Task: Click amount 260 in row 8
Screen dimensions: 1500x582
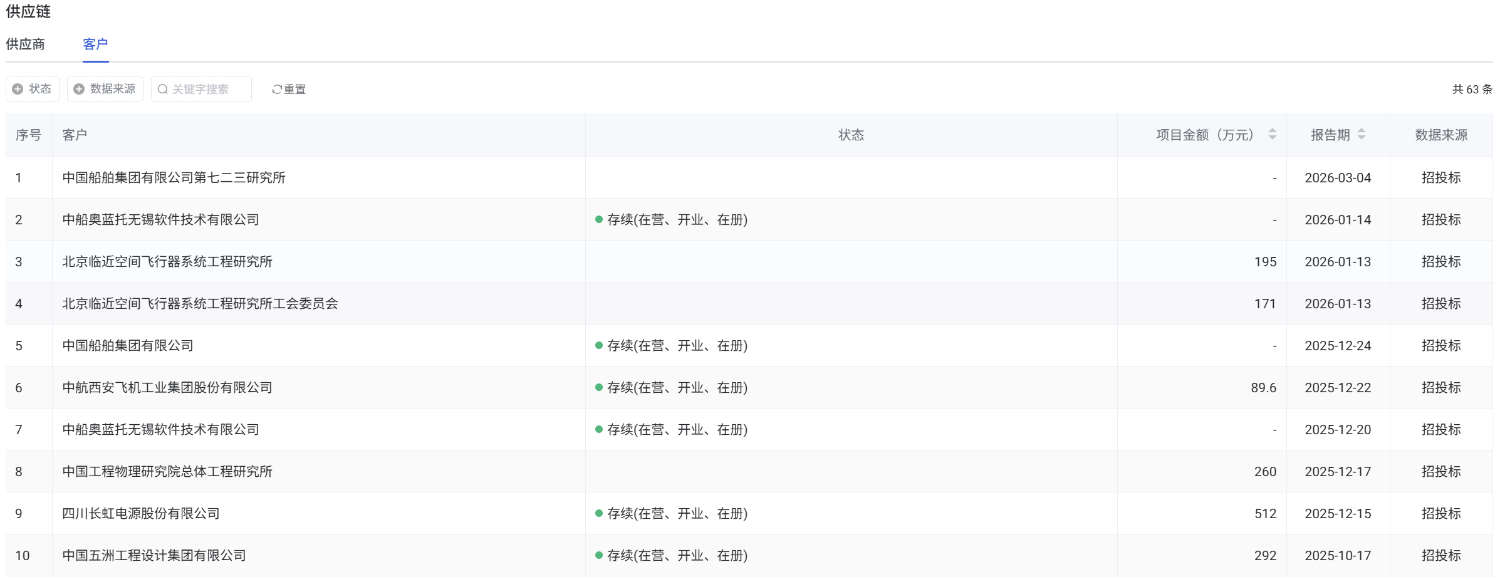Action: (1265, 472)
